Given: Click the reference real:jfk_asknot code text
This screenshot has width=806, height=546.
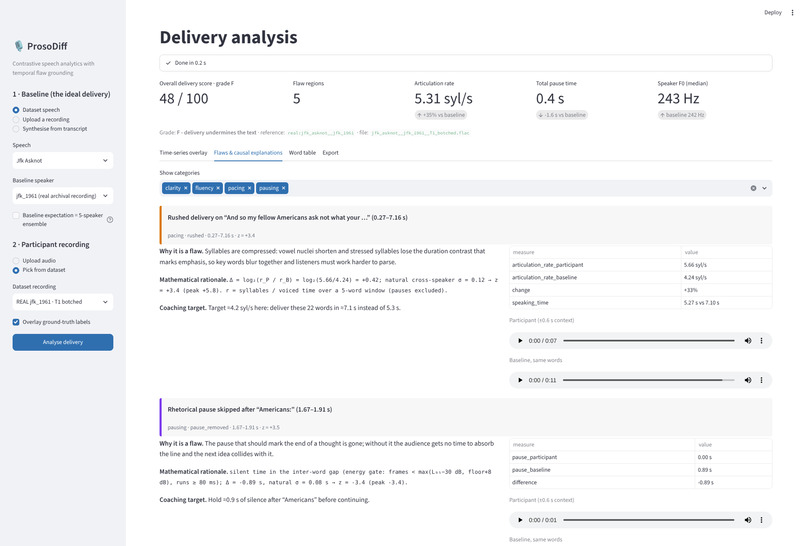Looking at the screenshot, I should (321, 133).
